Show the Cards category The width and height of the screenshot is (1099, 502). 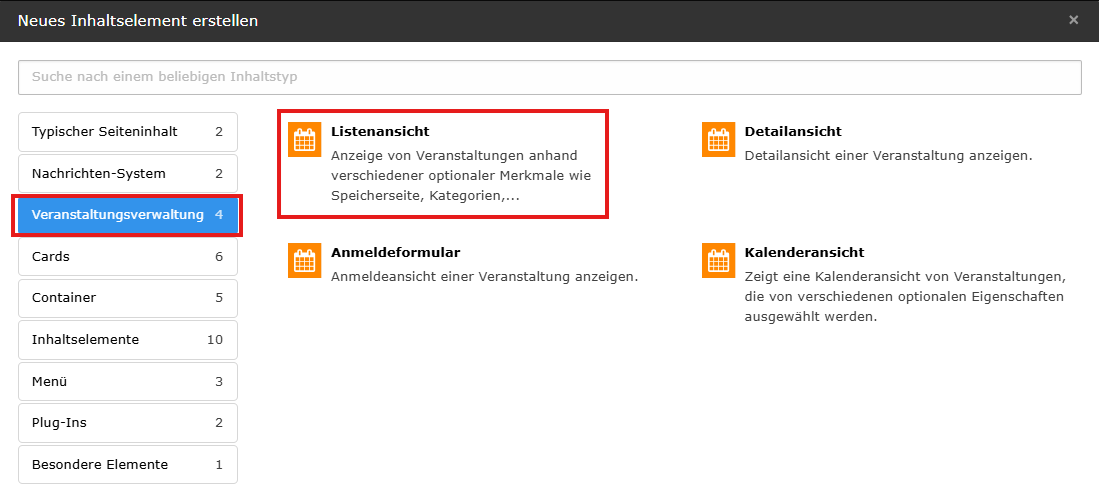[x=127, y=257]
